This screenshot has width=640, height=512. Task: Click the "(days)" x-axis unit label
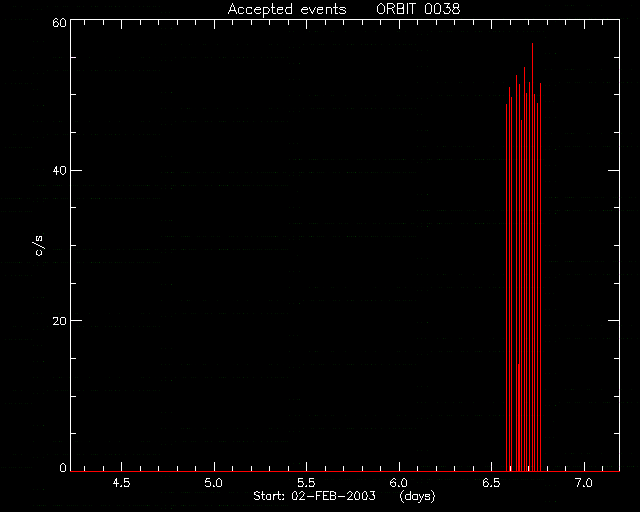coord(418,496)
